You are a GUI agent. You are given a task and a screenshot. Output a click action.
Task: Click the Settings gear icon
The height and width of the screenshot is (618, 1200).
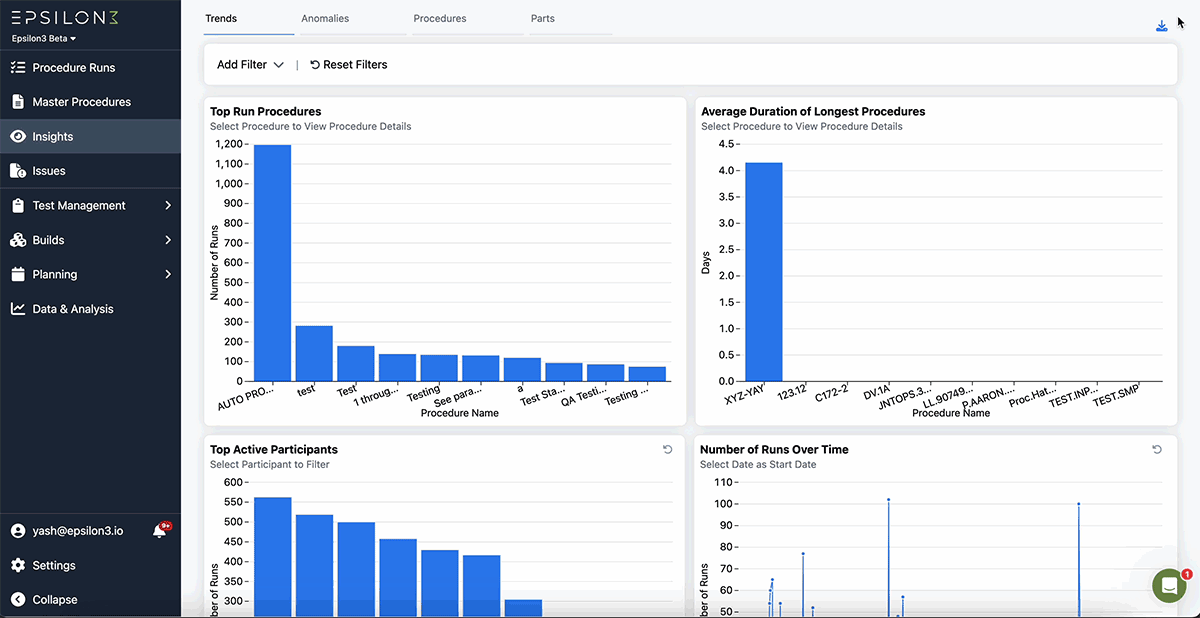[17, 565]
